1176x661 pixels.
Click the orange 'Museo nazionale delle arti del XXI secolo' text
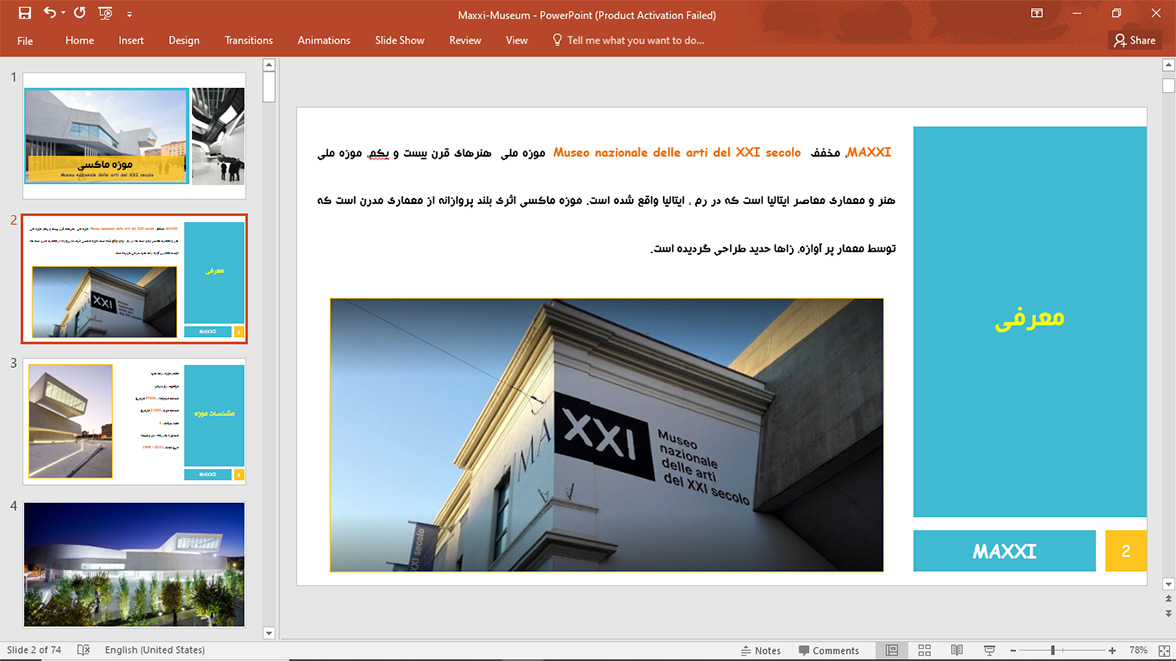point(676,152)
